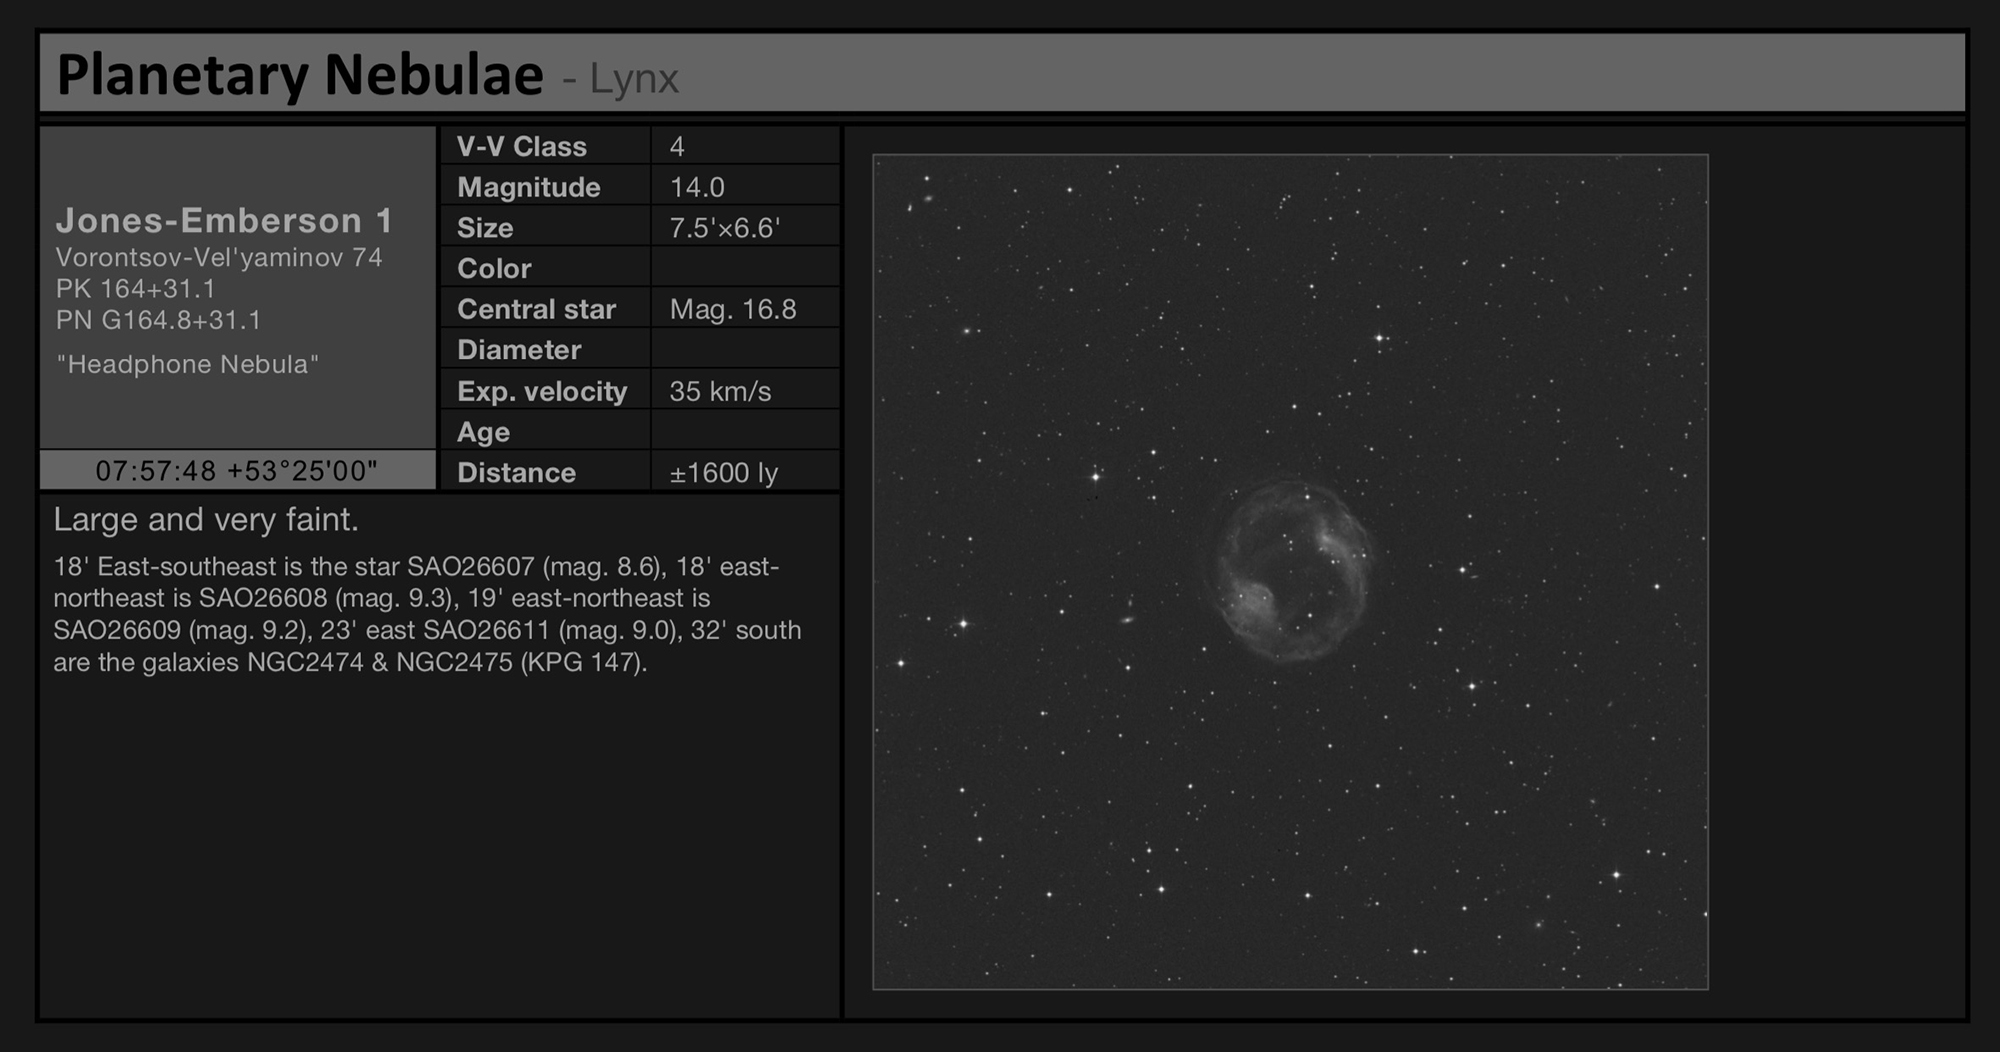Click 'NGC2474 & NGC2475 (KPG 147)' text
2000x1052 pixels.
tap(447, 663)
